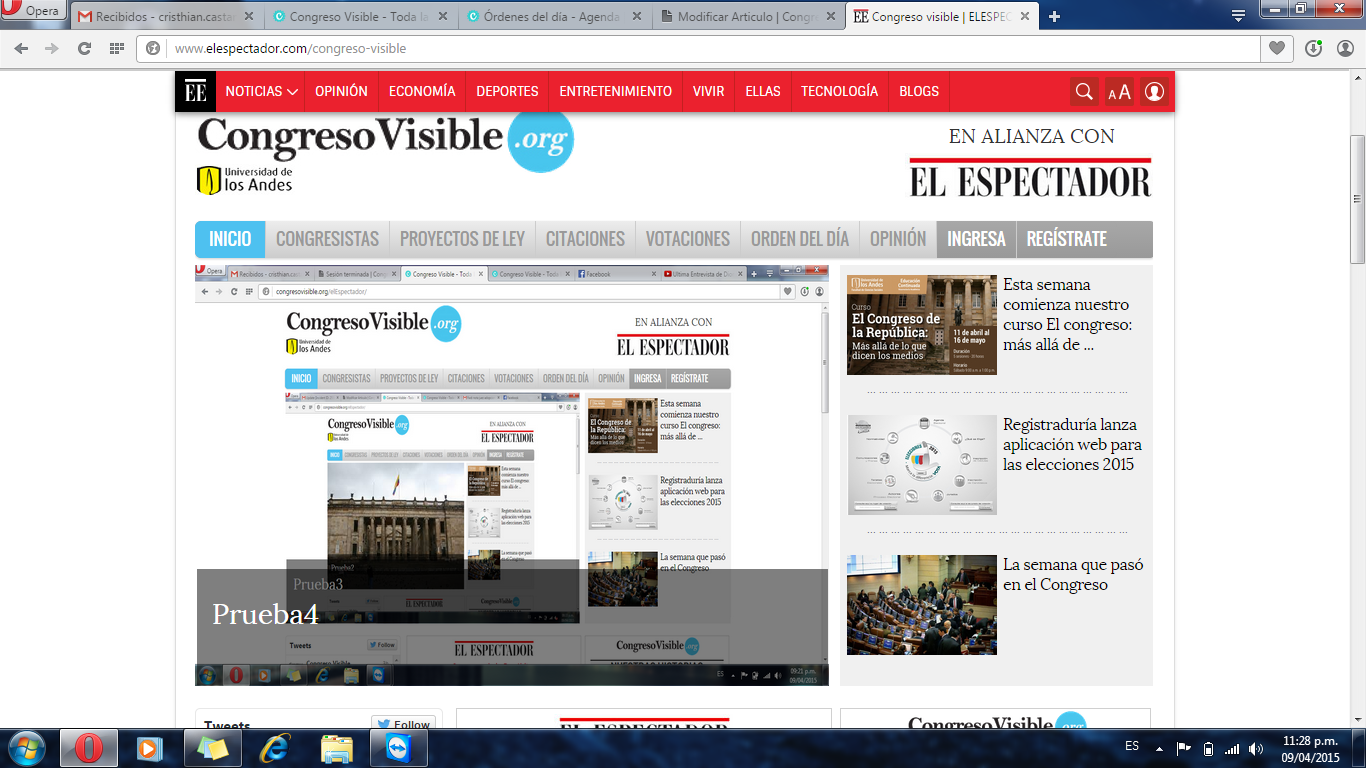Image resolution: width=1366 pixels, height=768 pixels.
Task: Go back to the previous page
Action: 22,48
